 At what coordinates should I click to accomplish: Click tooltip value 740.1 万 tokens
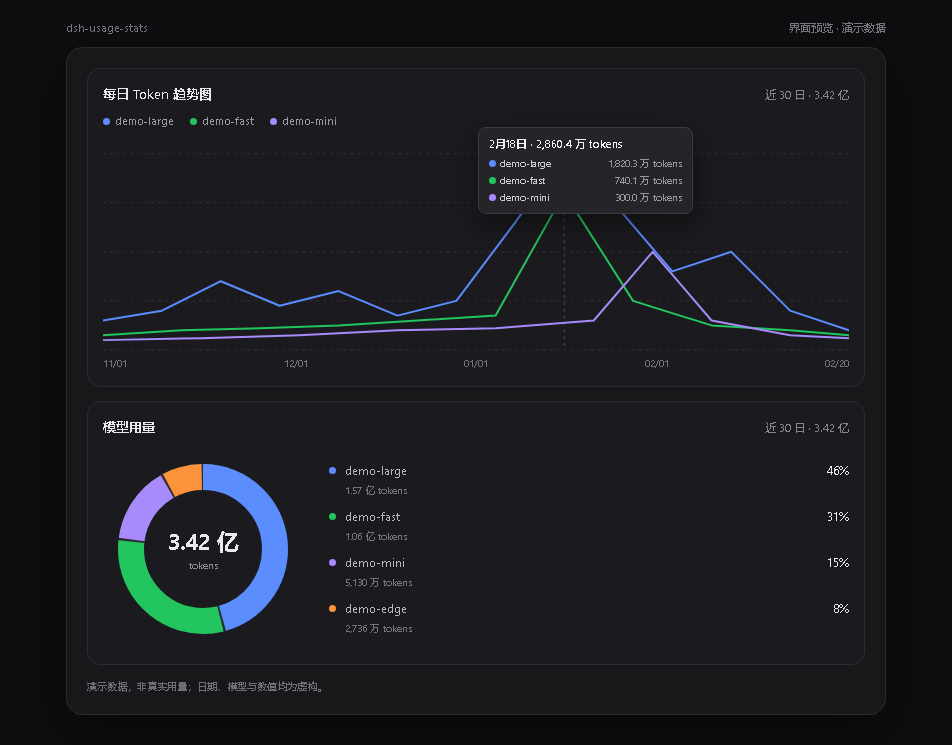648,181
